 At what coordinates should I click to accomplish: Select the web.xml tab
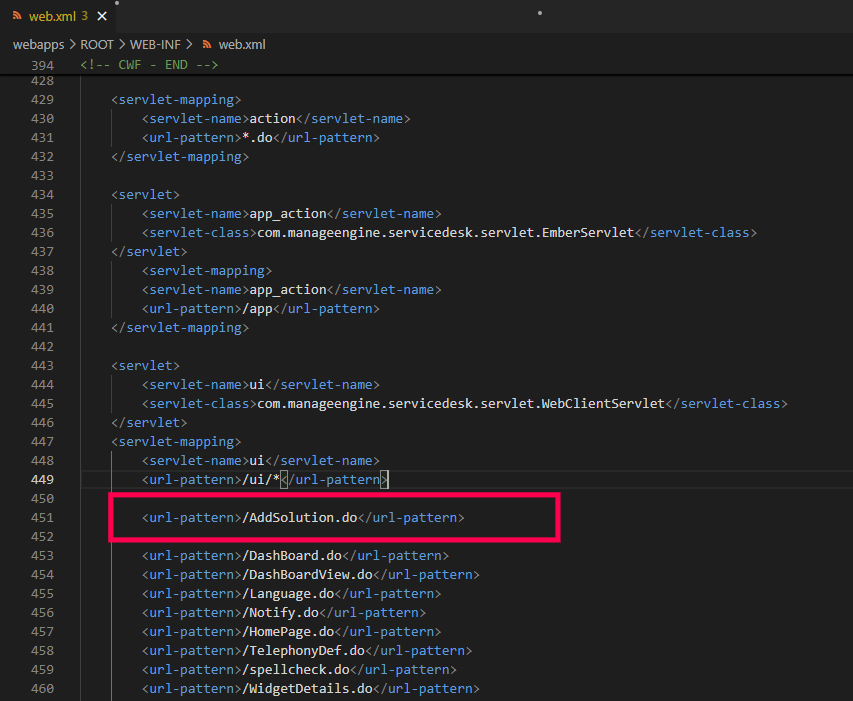click(x=50, y=16)
